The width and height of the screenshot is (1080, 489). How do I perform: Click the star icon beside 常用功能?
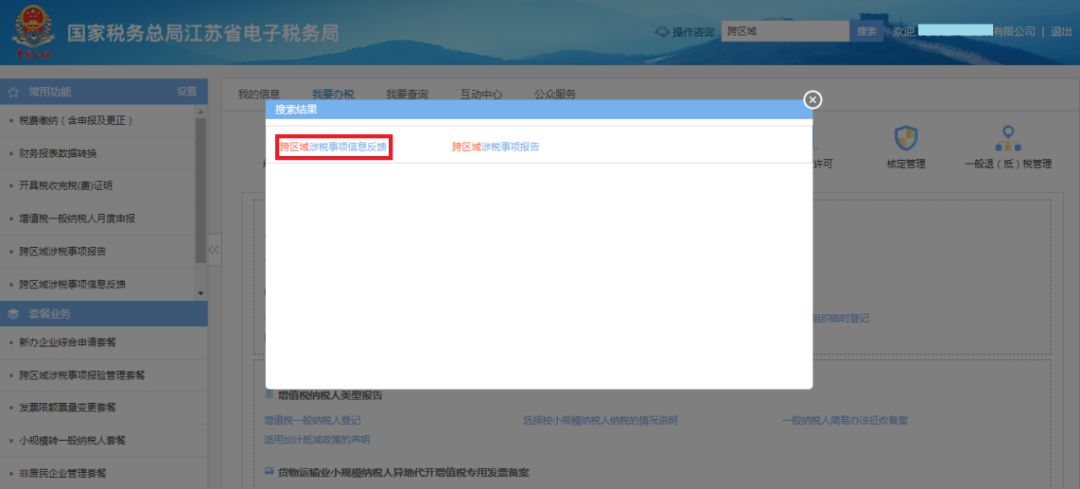click(14, 92)
